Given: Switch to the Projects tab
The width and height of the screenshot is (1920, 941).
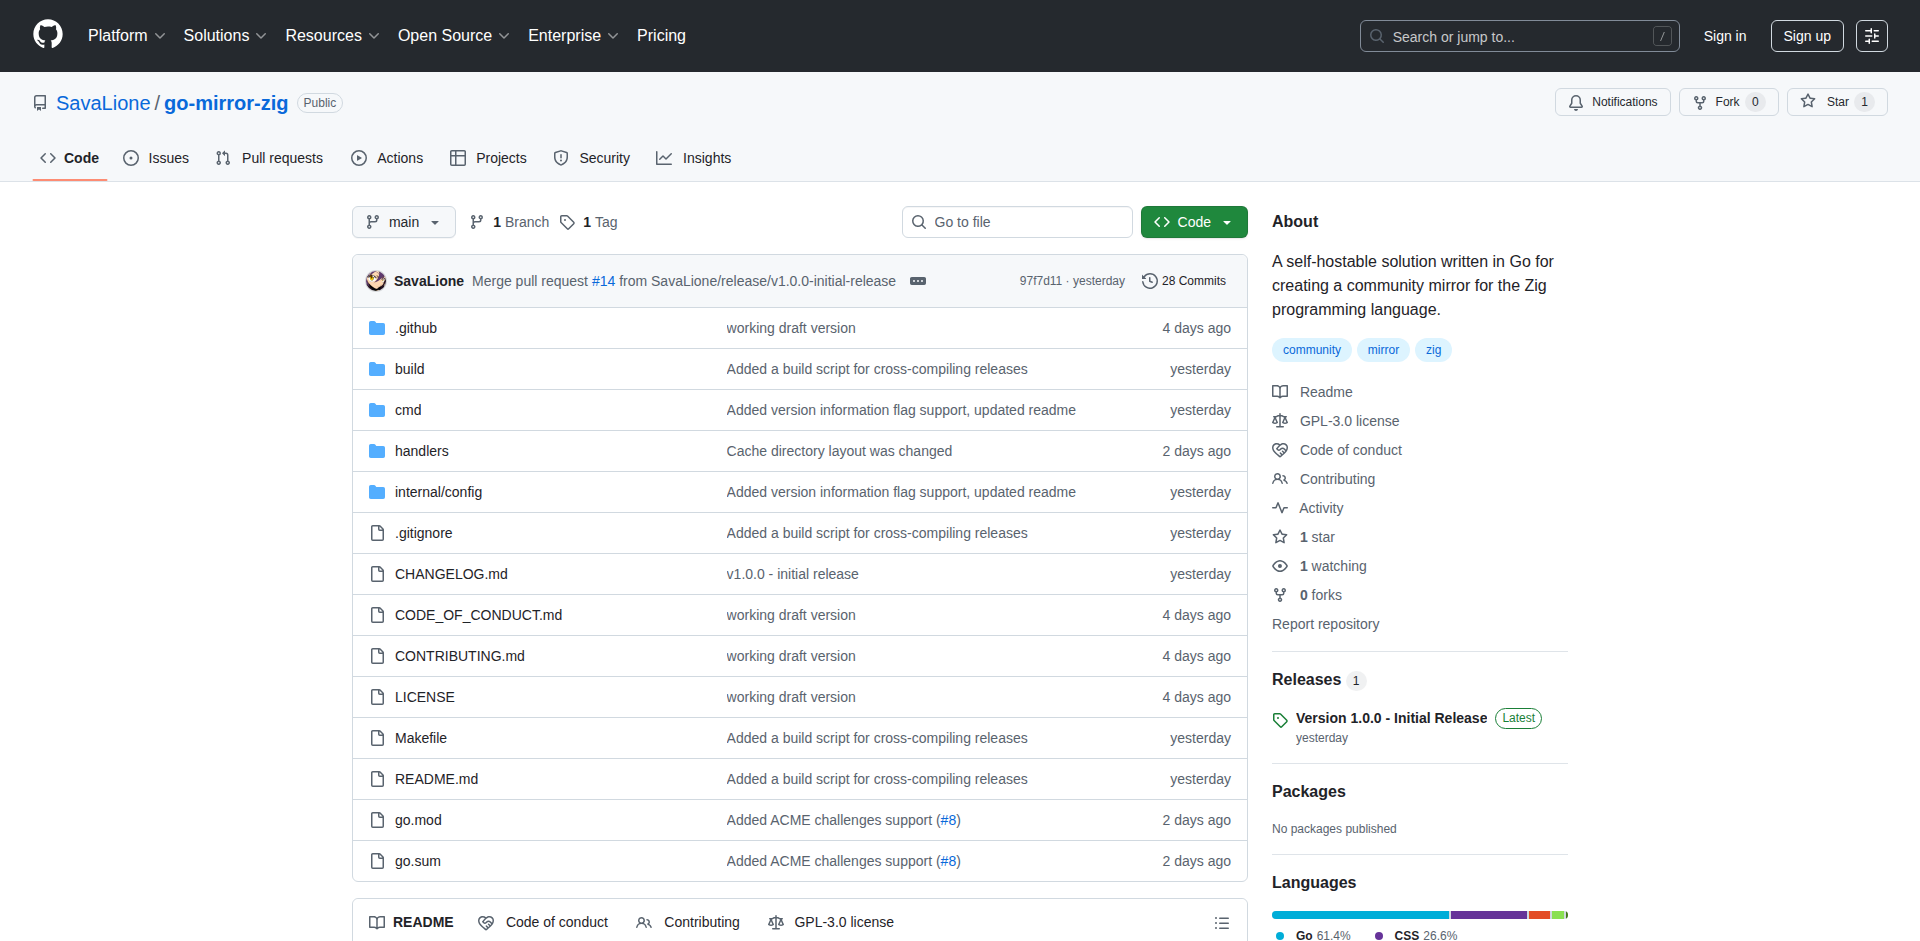Looking at the screenshot, I should [x=489, y=158].
